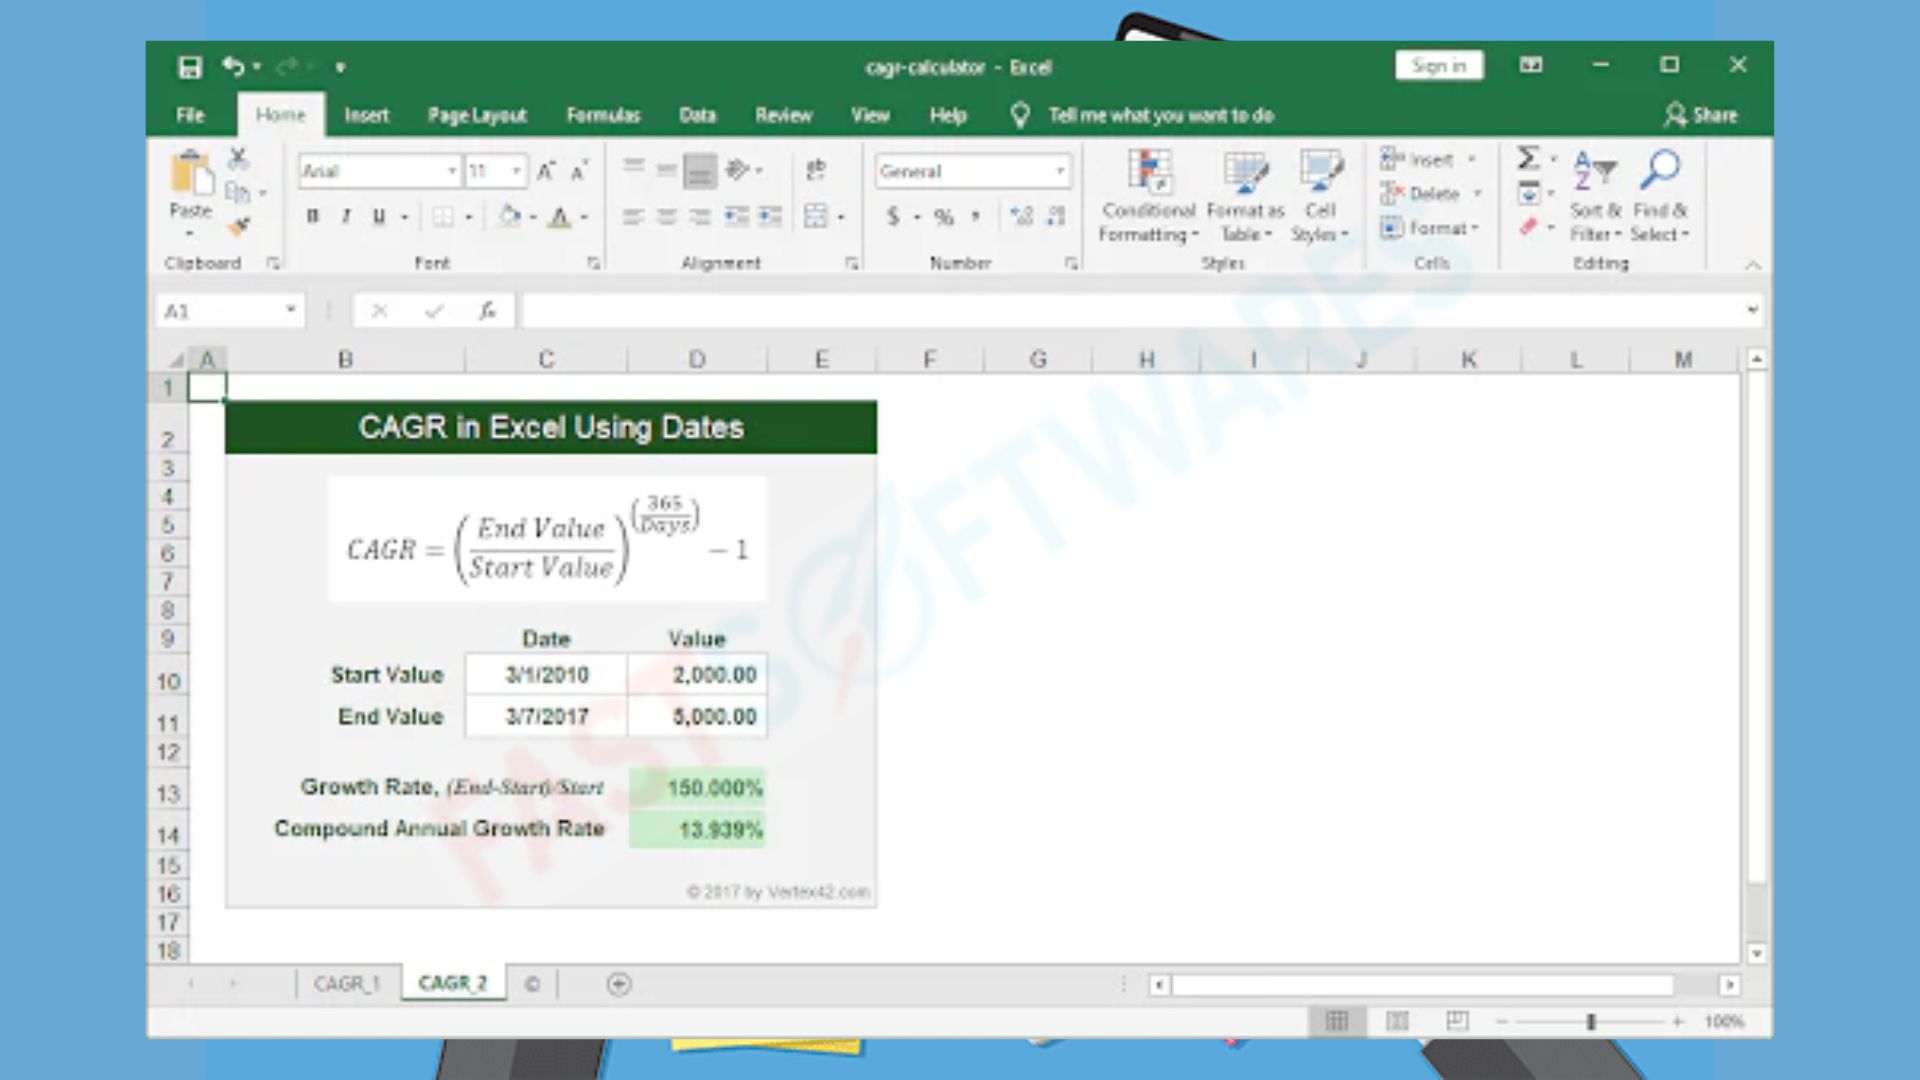The image size is (1920, 1080).
Task: Increase font size with the large A
Action: [x=546, y=171]
